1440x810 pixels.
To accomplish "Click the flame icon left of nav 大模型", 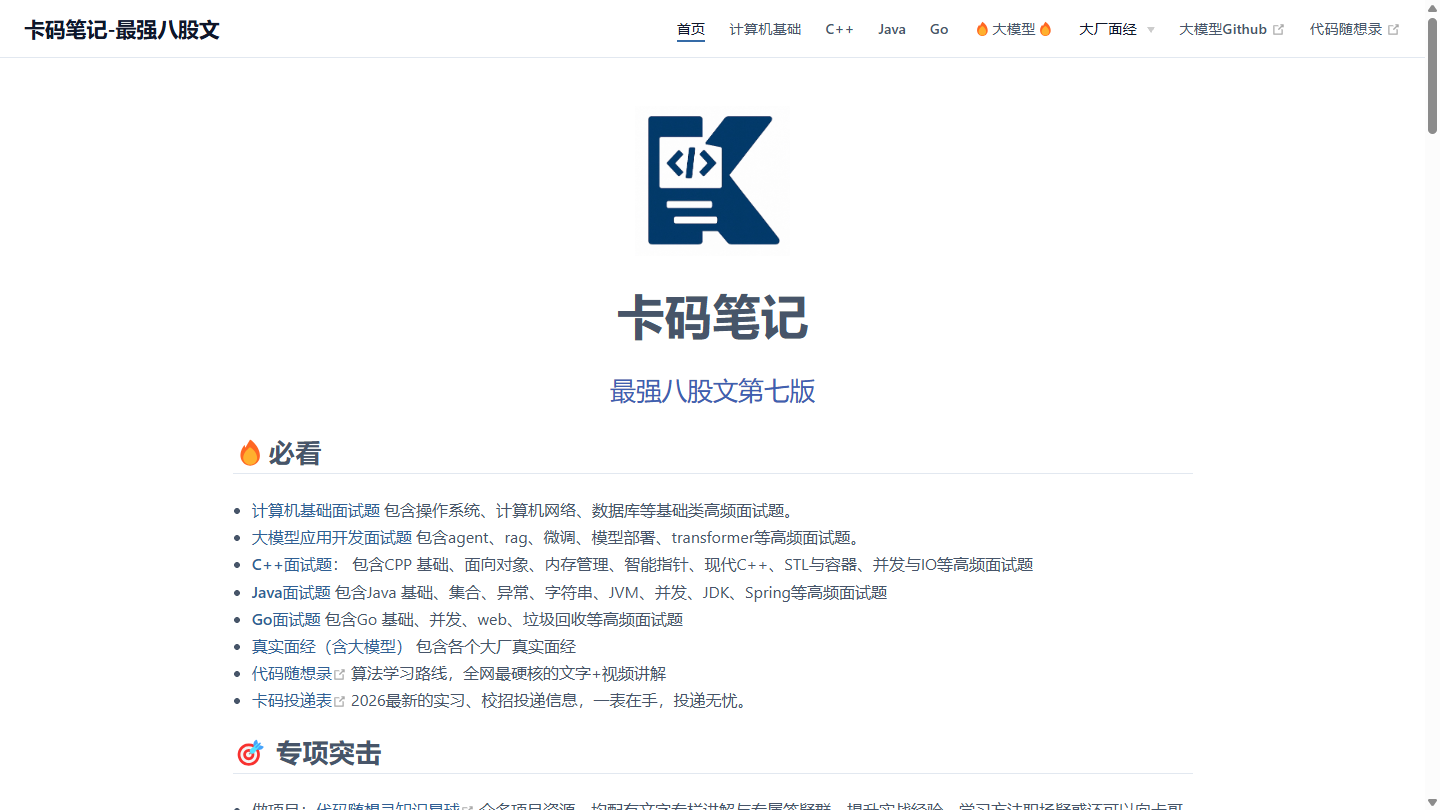I will (x=982, y=29).
